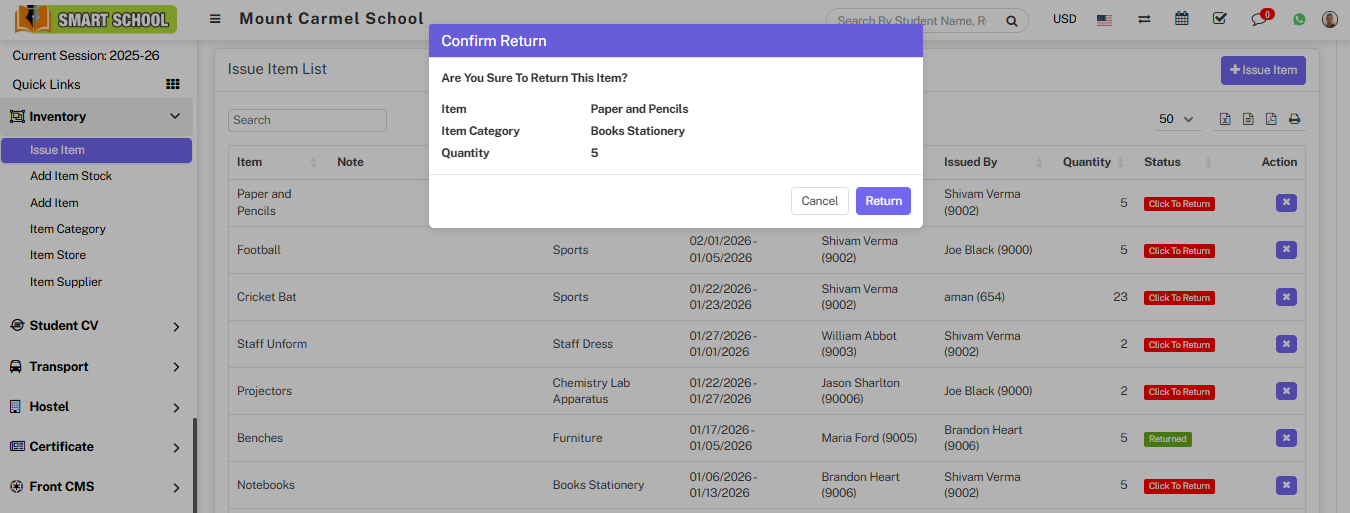1350x513 pixels.
Task: Open the language flag selector
Action: click(1104, 19)
